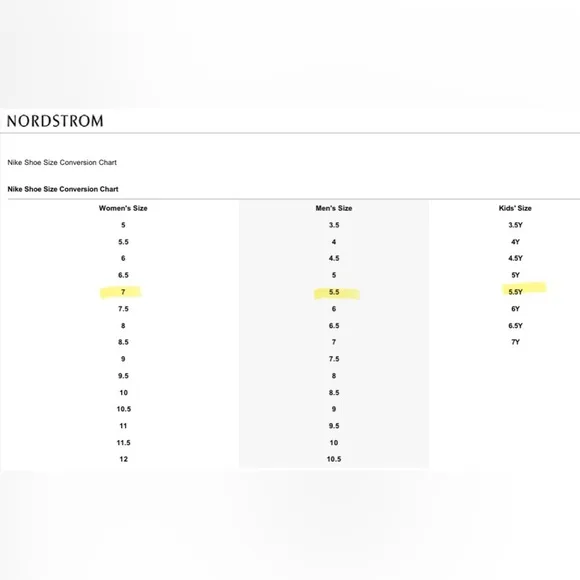Viewport: 580px width, 580px height.
Task: Pick women's size 11.5 value
Action: pyautogui.click(x=124, y=443)
